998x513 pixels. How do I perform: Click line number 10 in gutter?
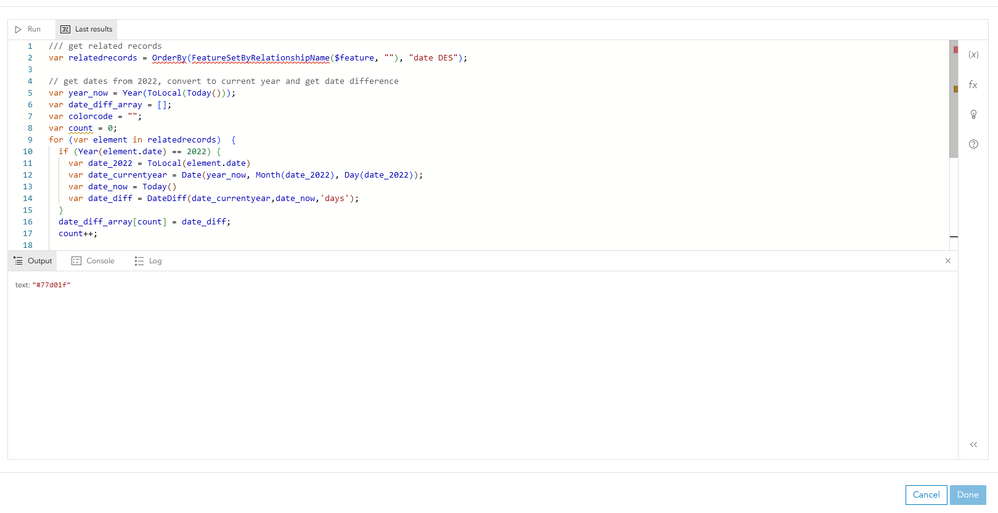[28, 152]
